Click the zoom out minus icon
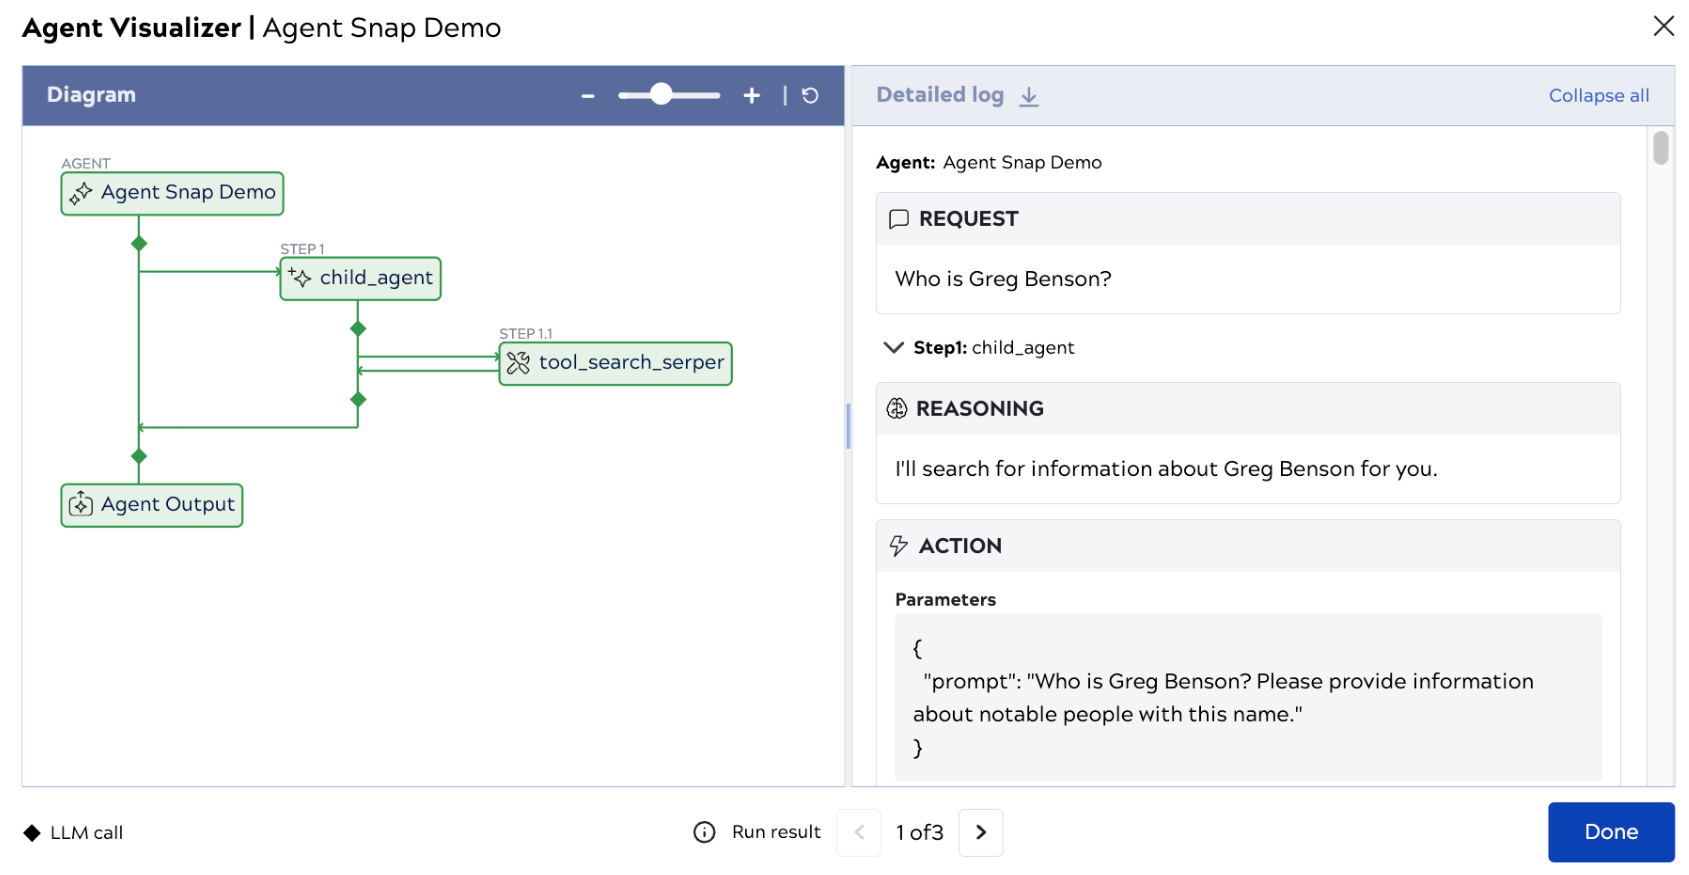The height and width of the screenshot is (875, 1689). [588, 96]
